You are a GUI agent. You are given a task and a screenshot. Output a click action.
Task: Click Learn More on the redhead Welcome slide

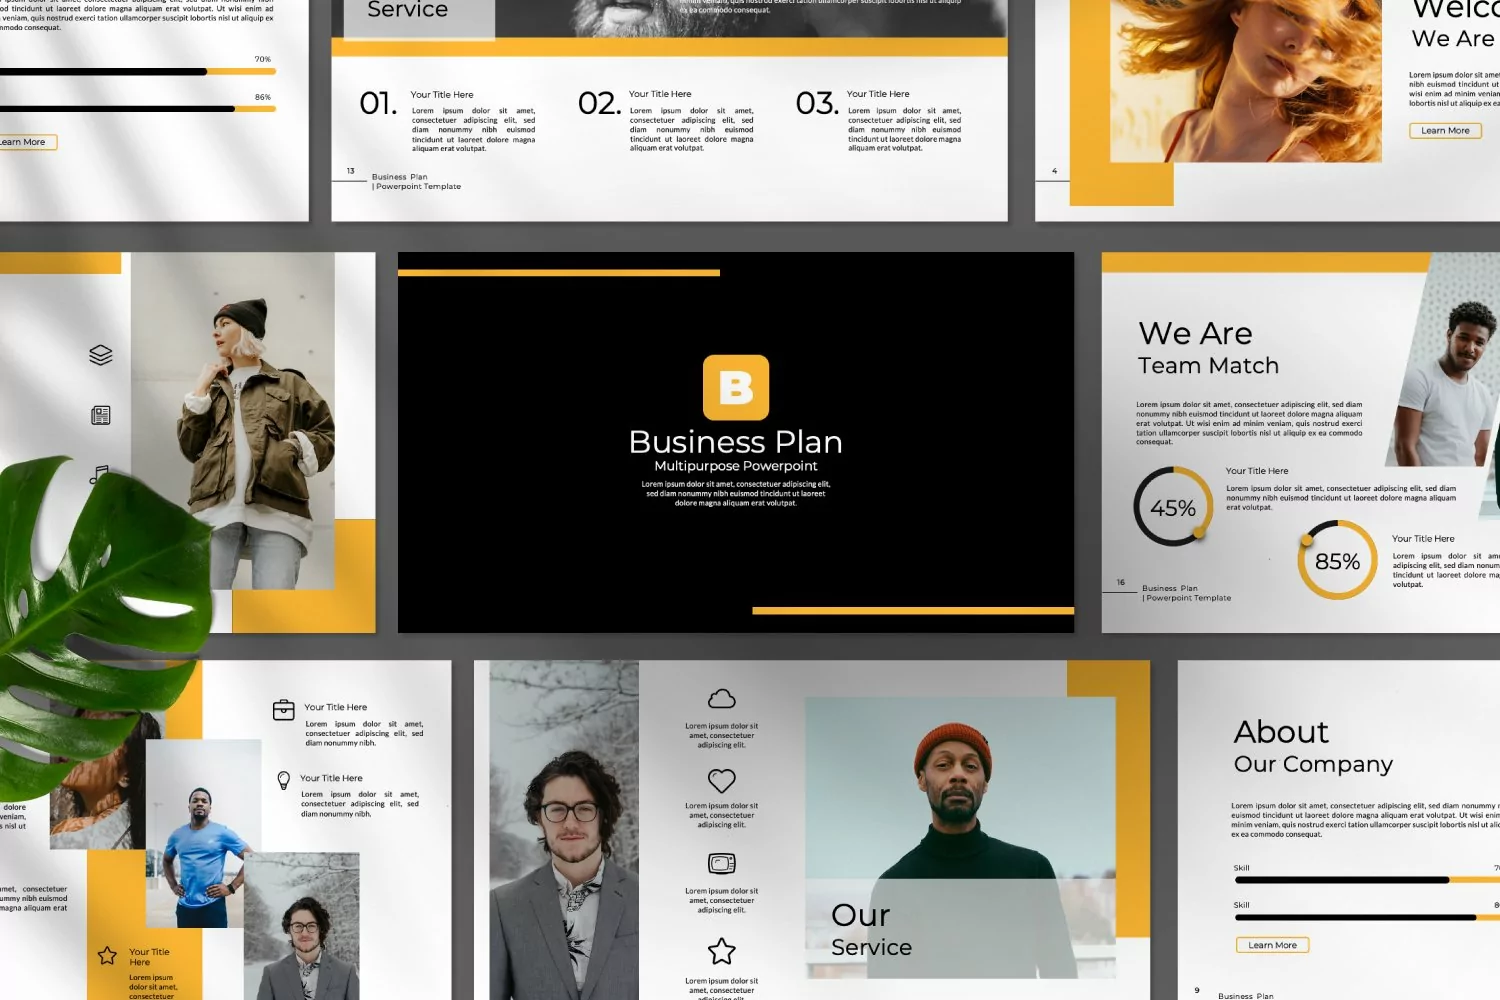[1445, 130]
